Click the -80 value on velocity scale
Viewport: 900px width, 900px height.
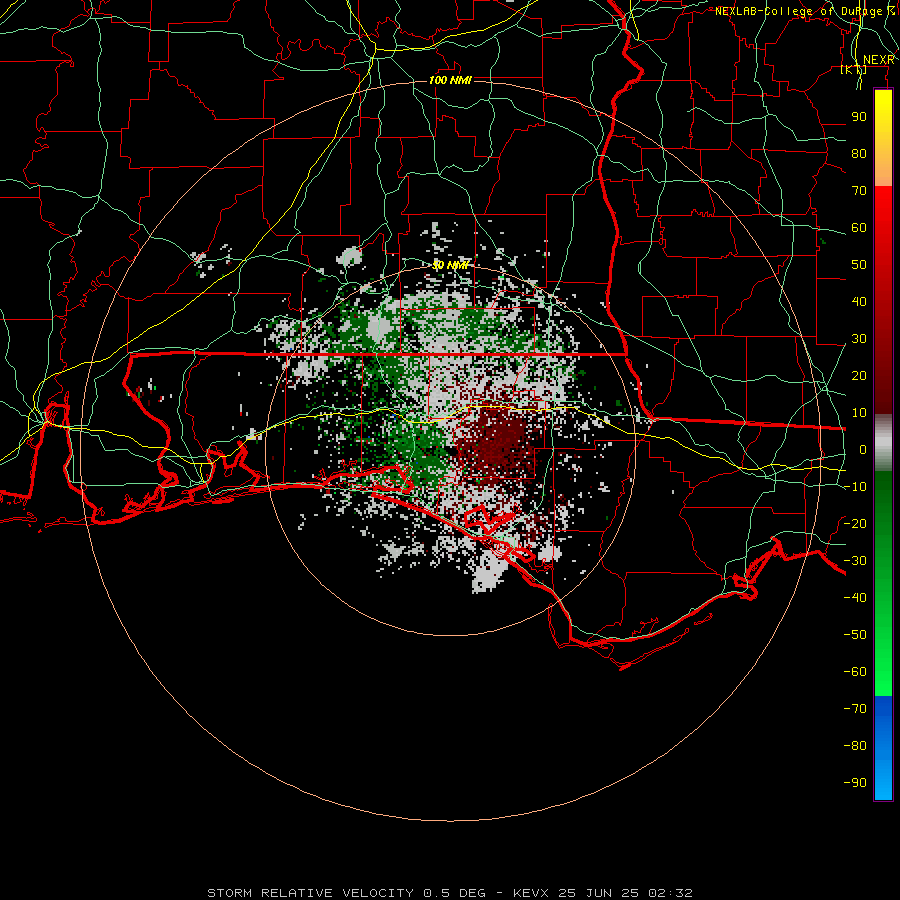pos(855,746)
